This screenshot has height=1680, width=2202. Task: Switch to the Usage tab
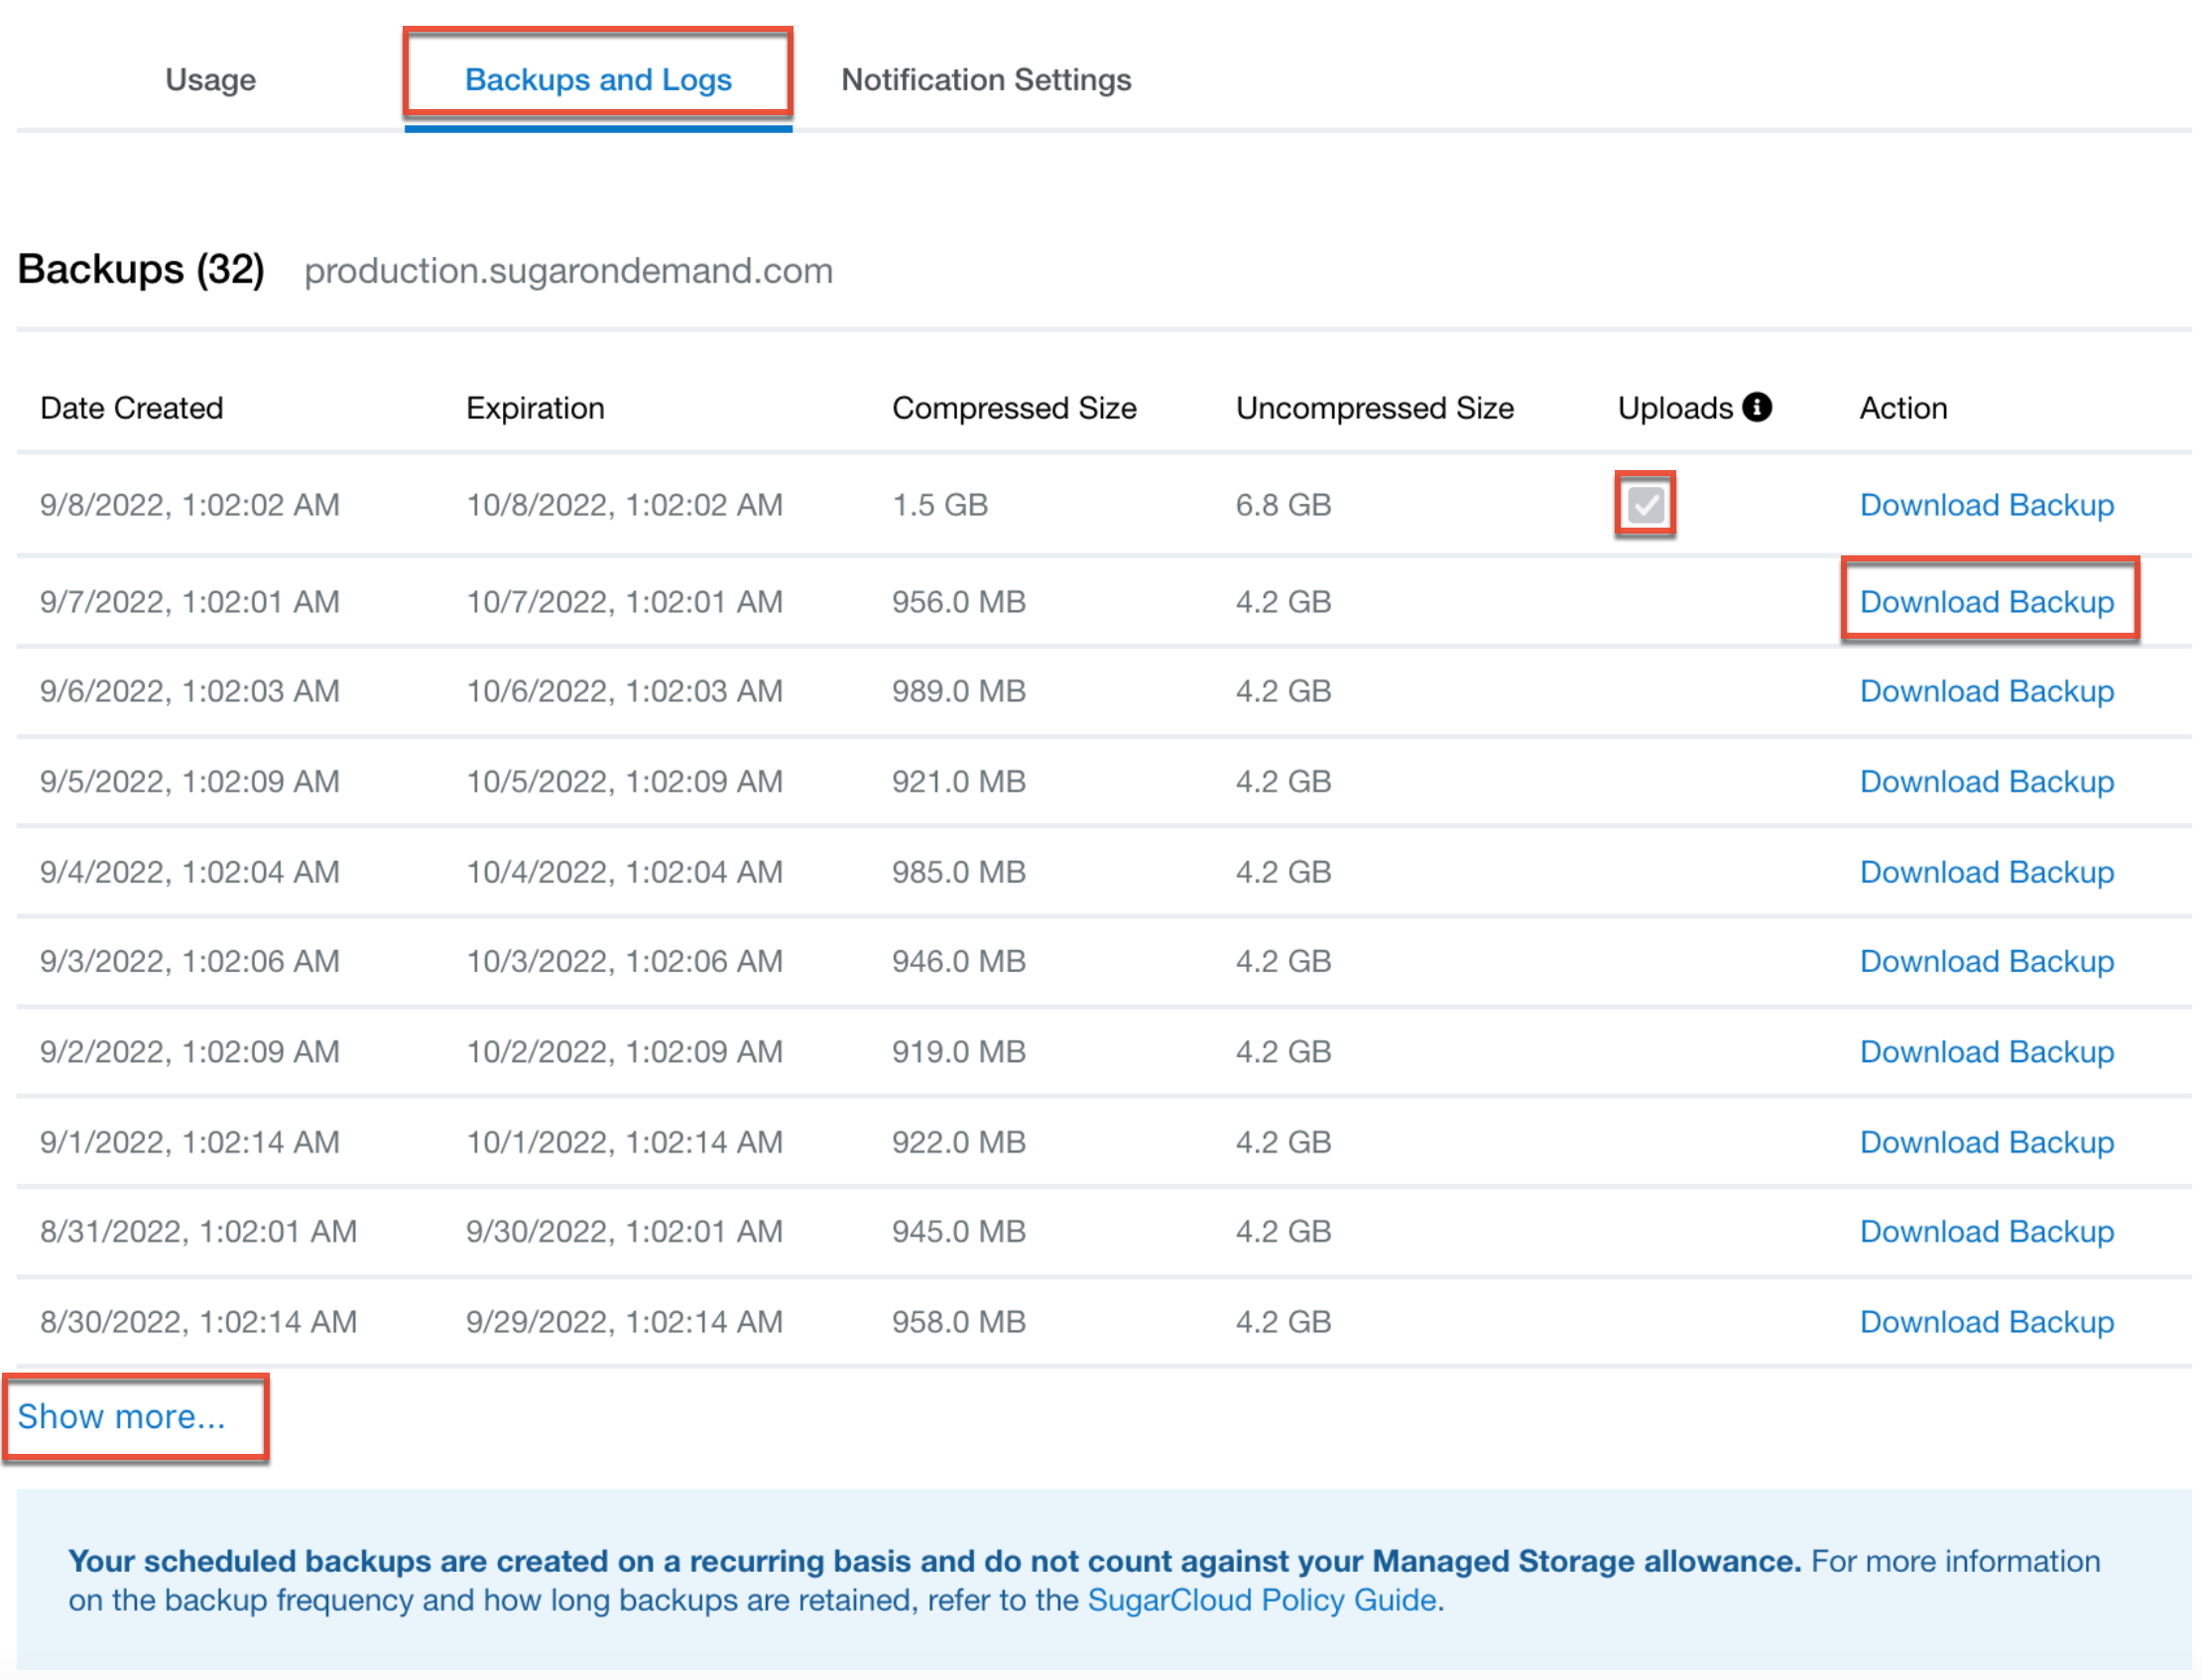pos(210,80)
